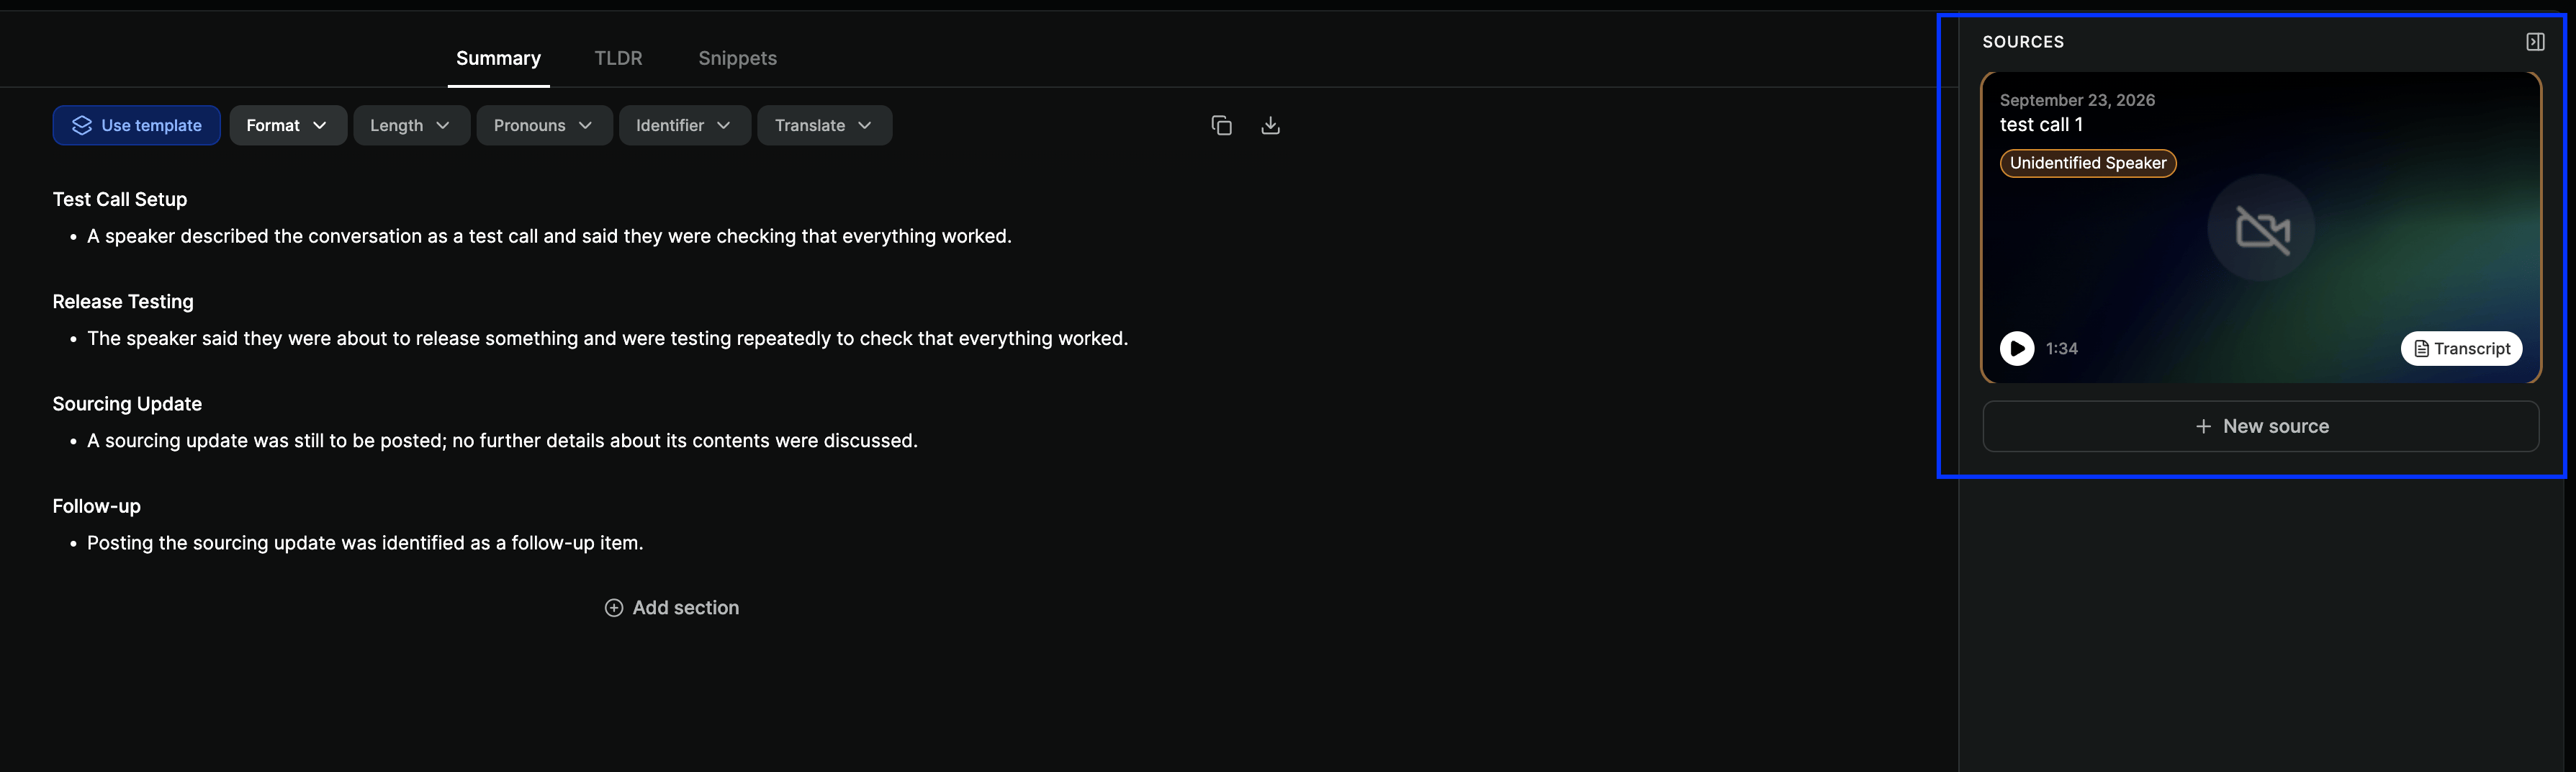Open the test call 1 video thumbnail
Viewport: 2576px width, 772px height.
click(2261, 228)
